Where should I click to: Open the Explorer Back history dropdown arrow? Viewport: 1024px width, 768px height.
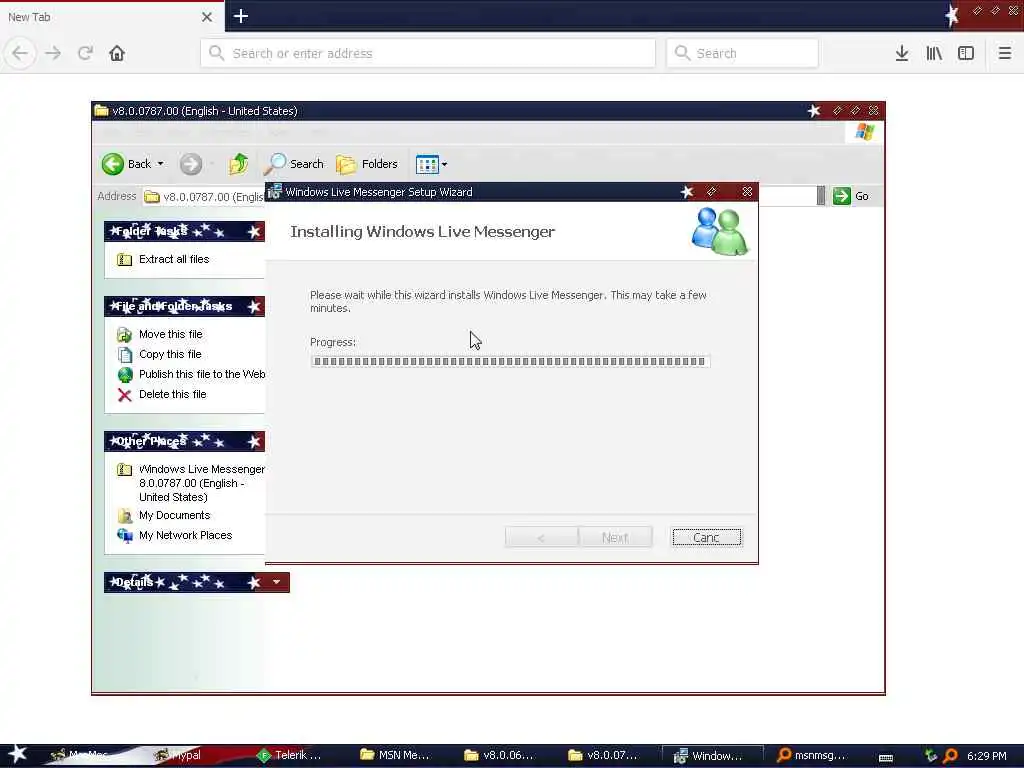(160, 164)
